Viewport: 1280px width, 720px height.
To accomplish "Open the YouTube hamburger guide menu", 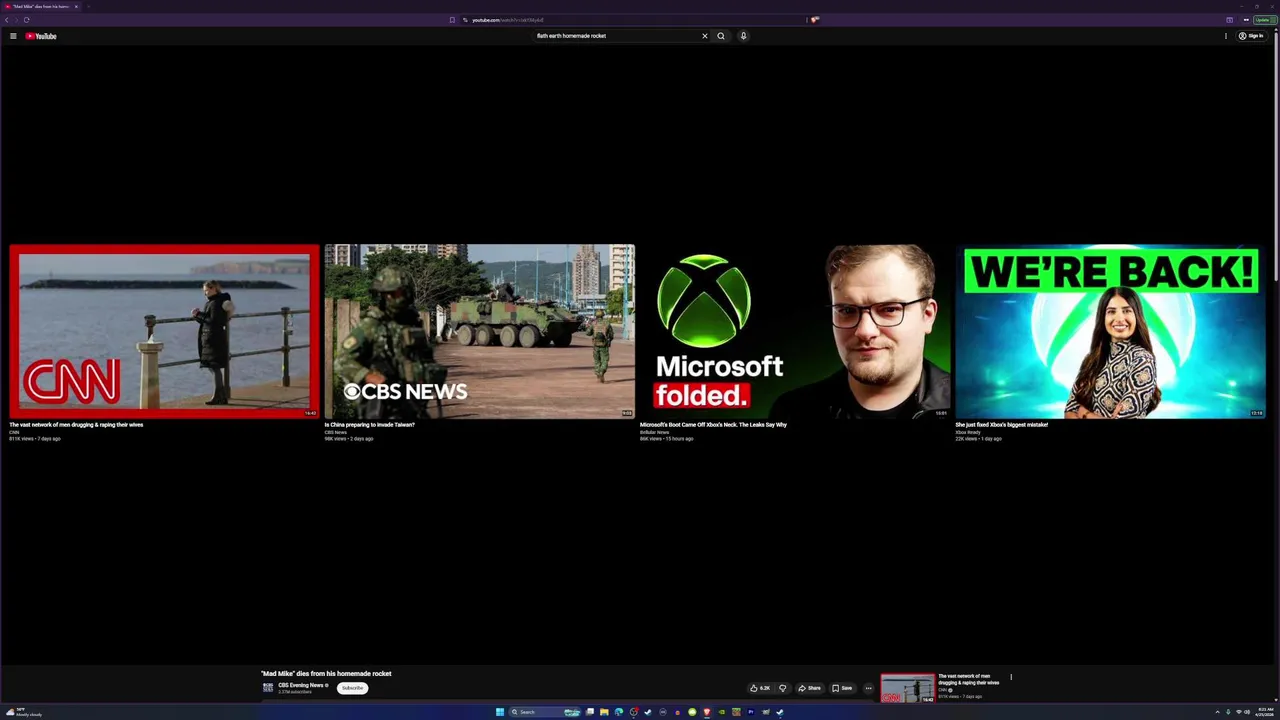I will pyautogui.click(x=13, y=36).
